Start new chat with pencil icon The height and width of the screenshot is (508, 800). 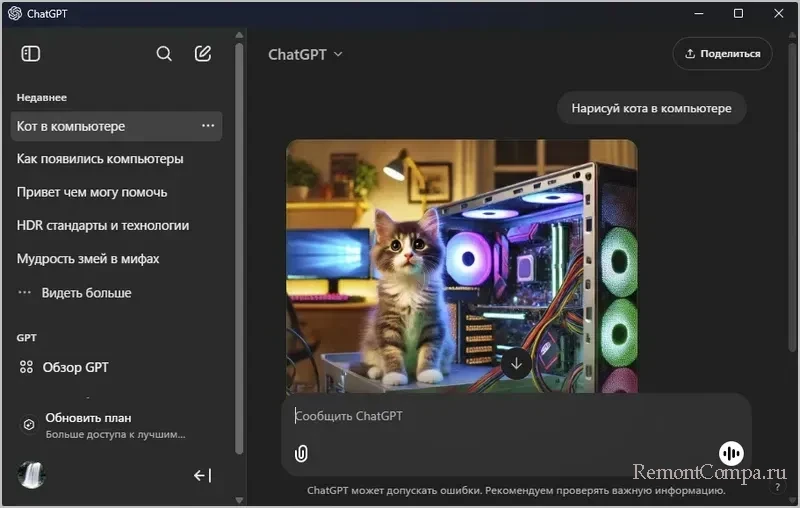(x=203, y=54)
